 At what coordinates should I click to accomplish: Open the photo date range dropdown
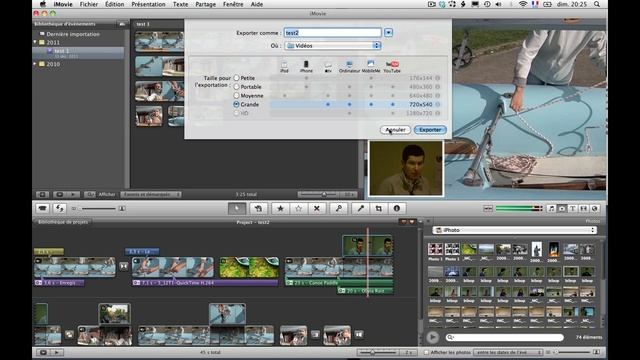[508, 352]
